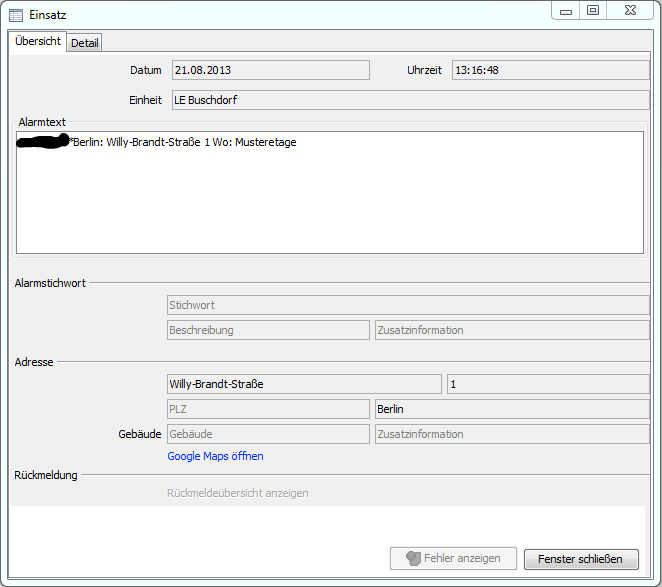Click the Uhrzeit field showing 13:16:48

click(x=550, y=70)
